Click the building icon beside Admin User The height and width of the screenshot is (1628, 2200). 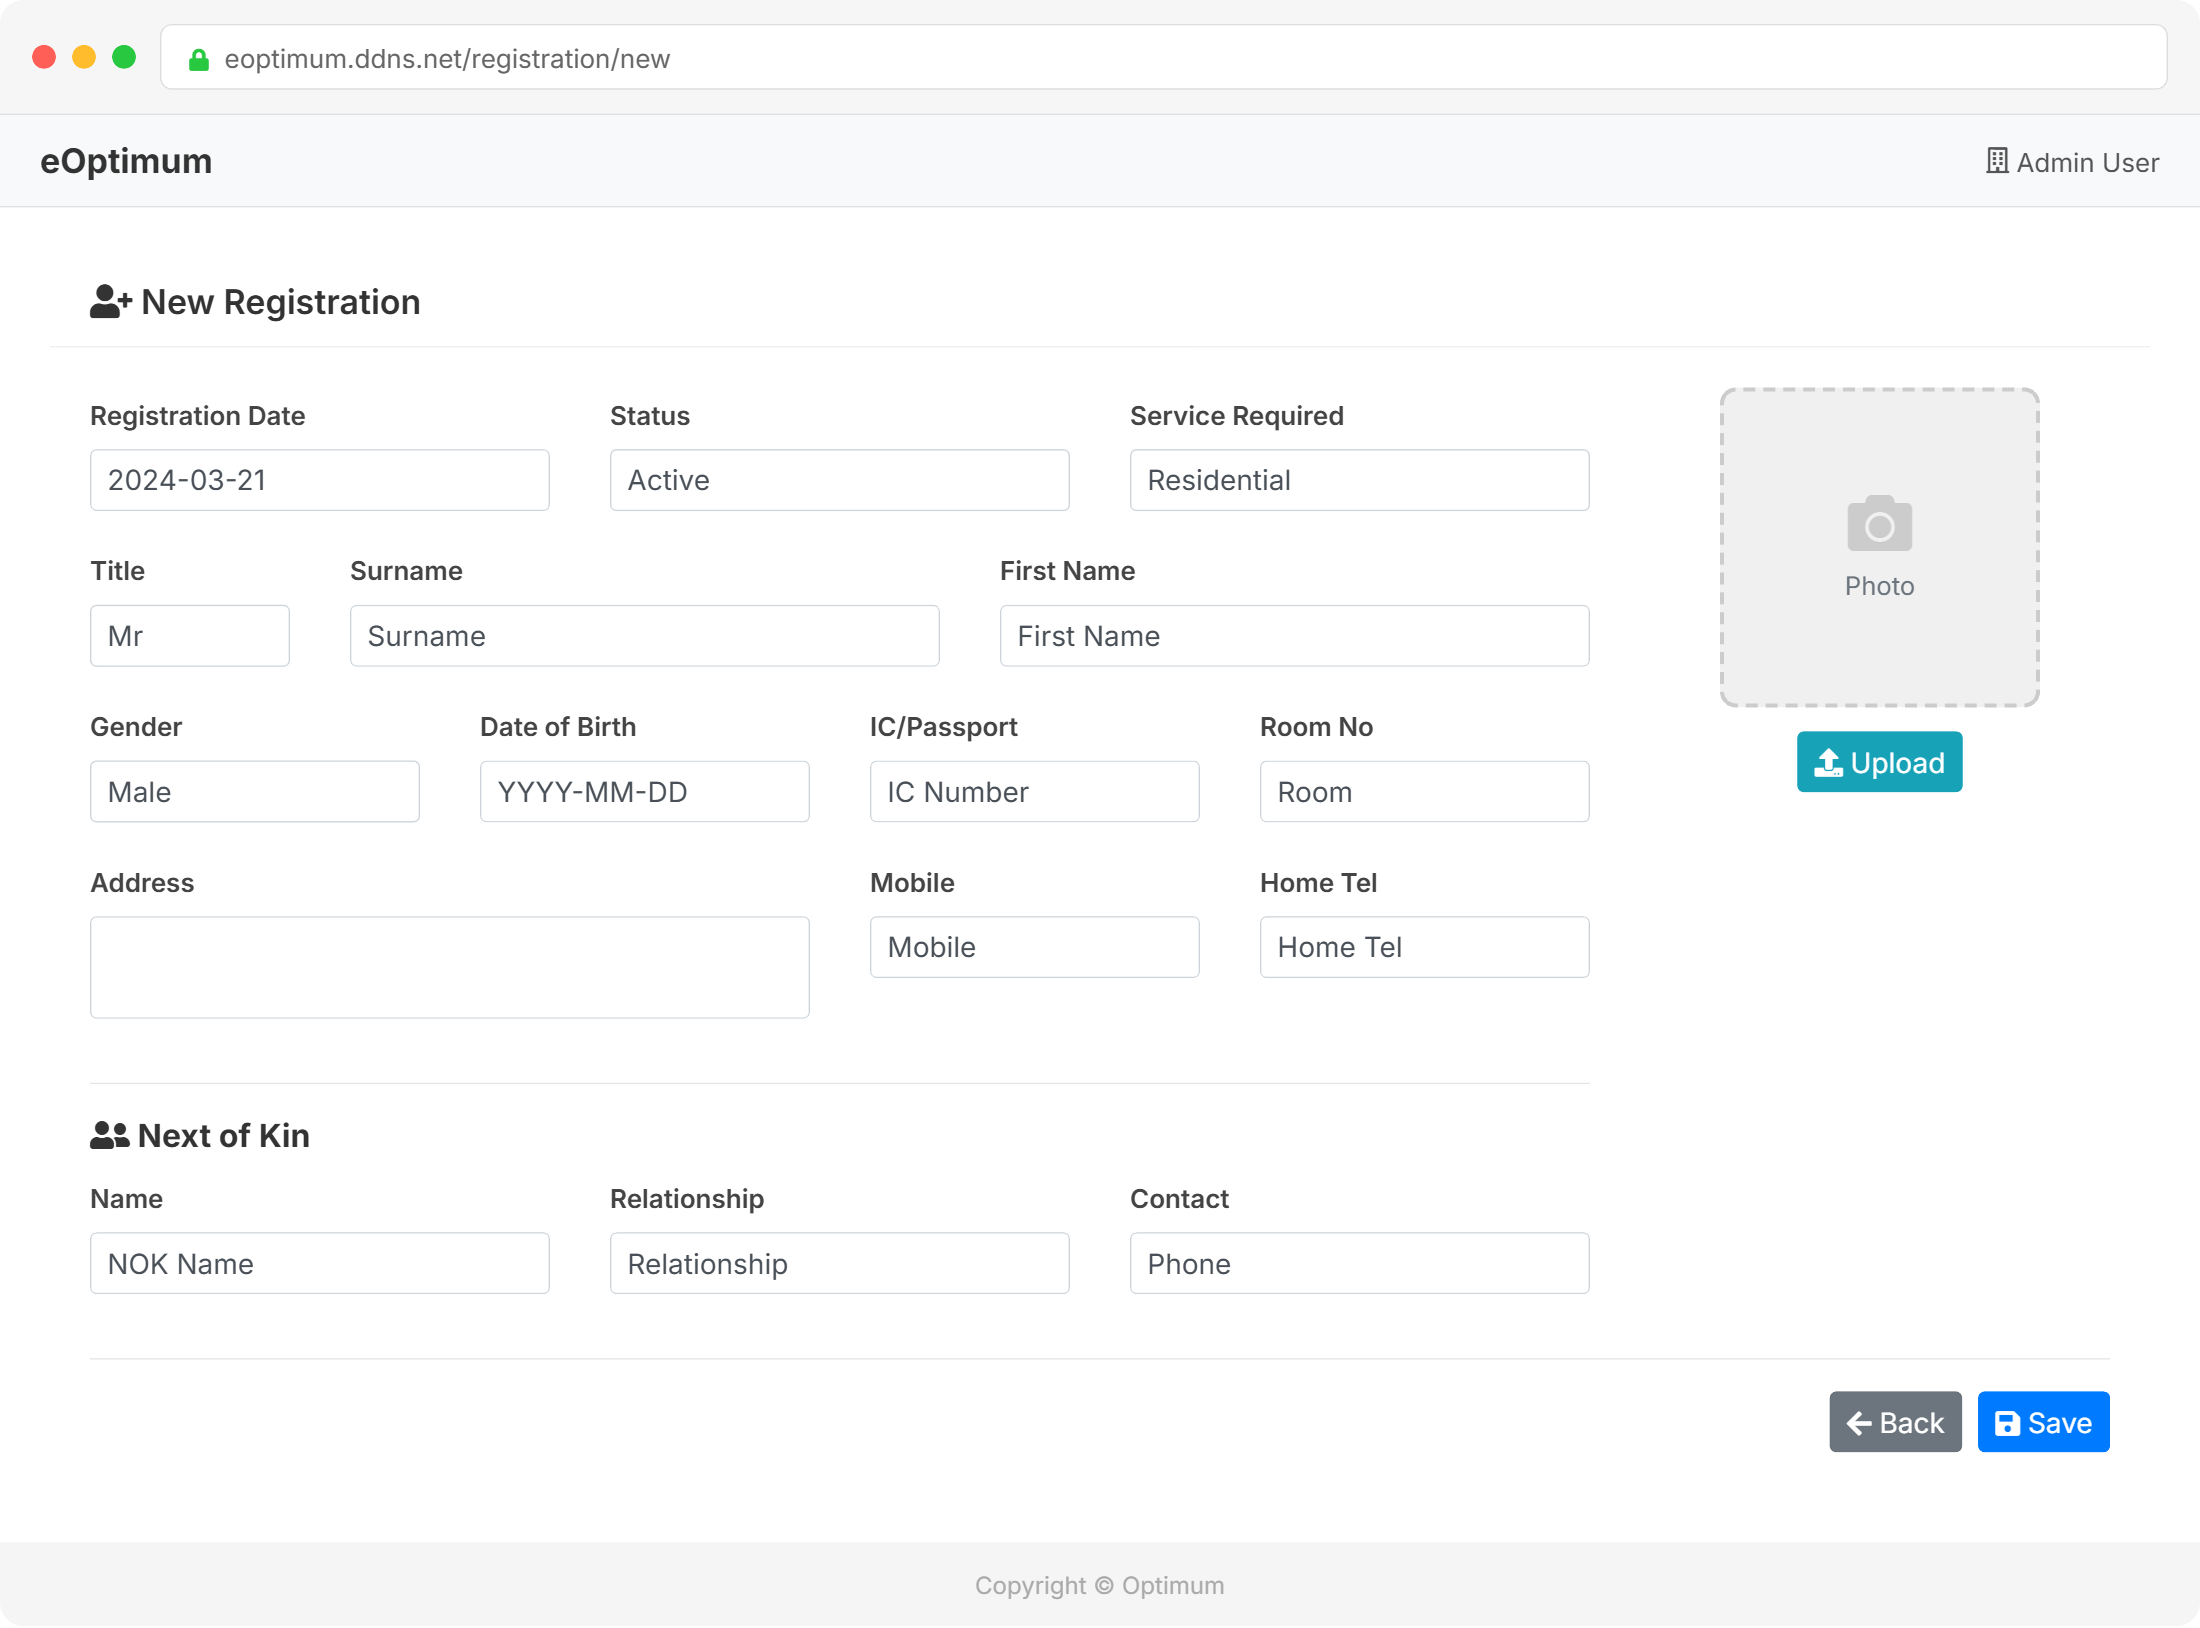click(1996, 161)
